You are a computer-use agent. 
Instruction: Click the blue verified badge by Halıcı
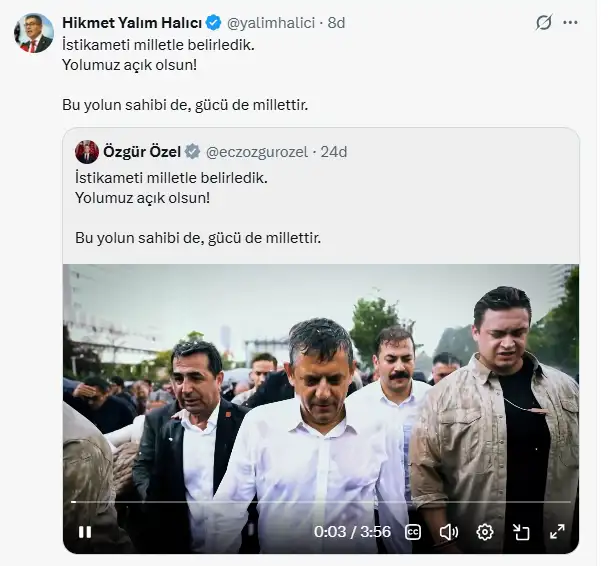coord(214,23)
